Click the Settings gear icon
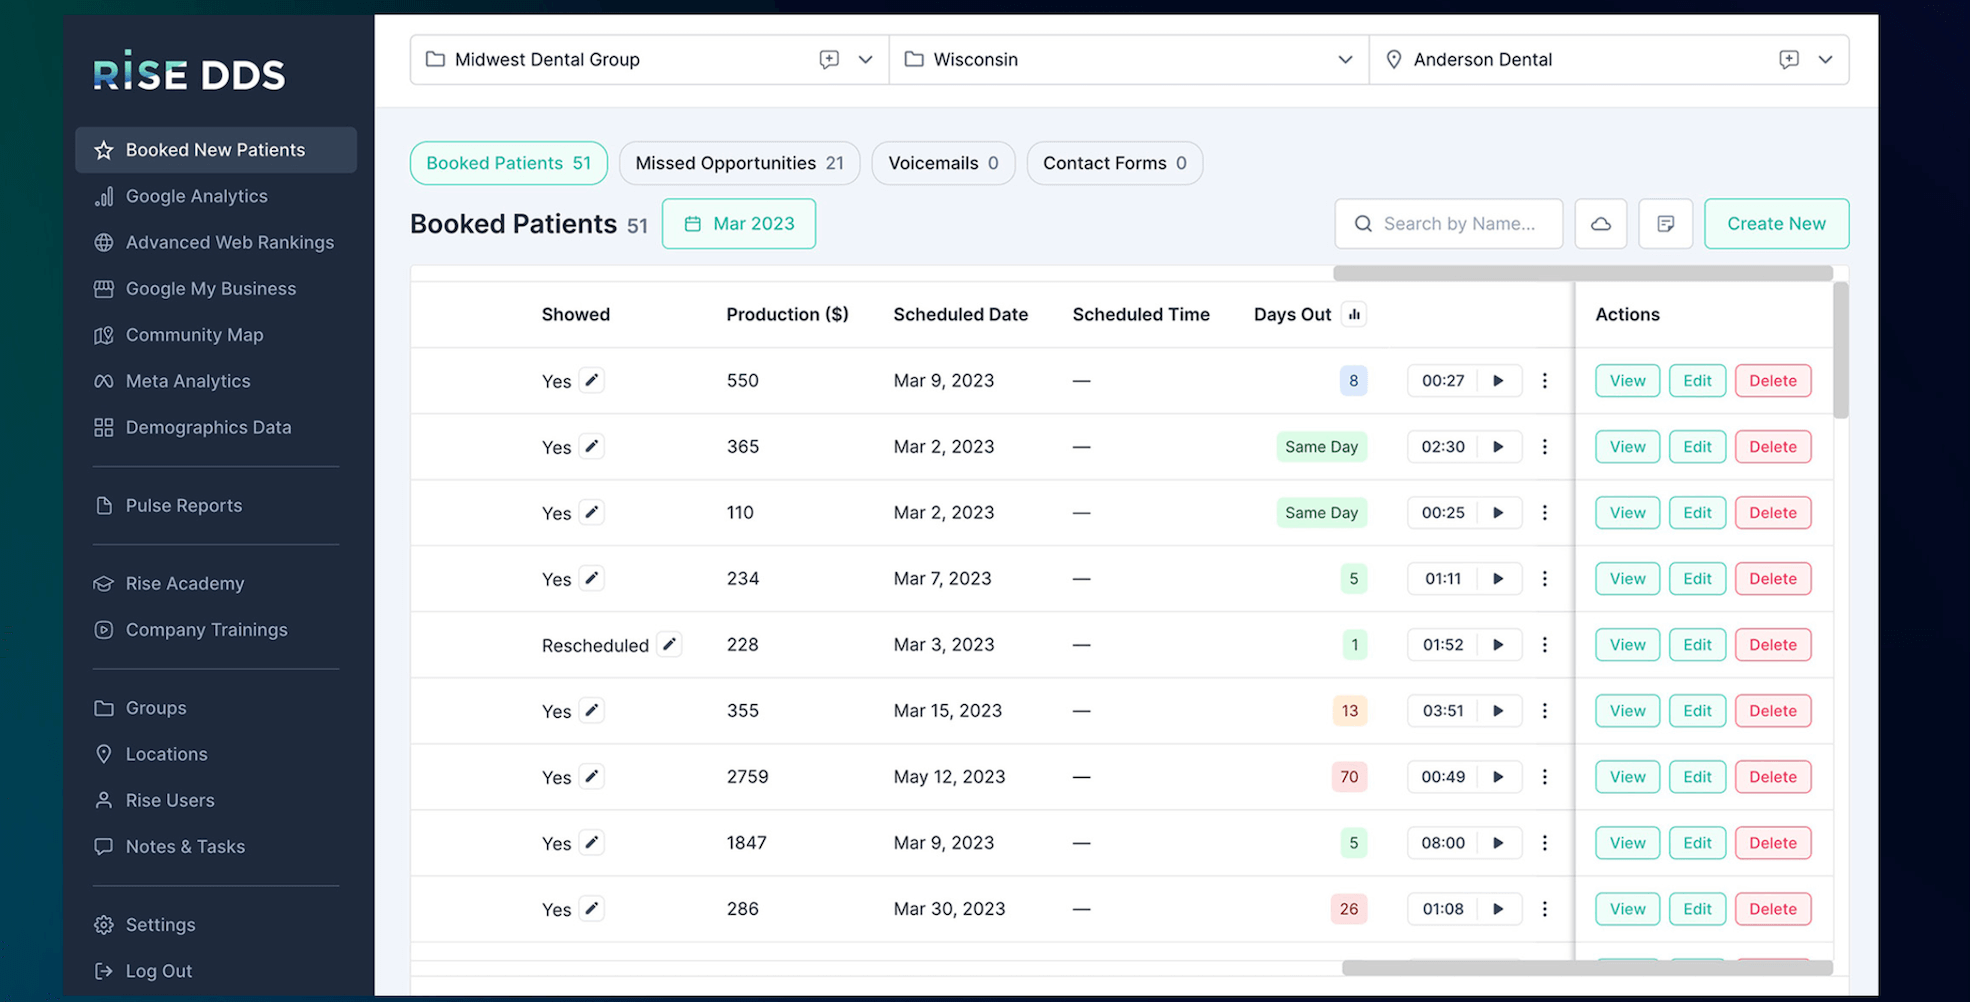The height and width of the screenshot is (1002, 1970). coord(103,925)
